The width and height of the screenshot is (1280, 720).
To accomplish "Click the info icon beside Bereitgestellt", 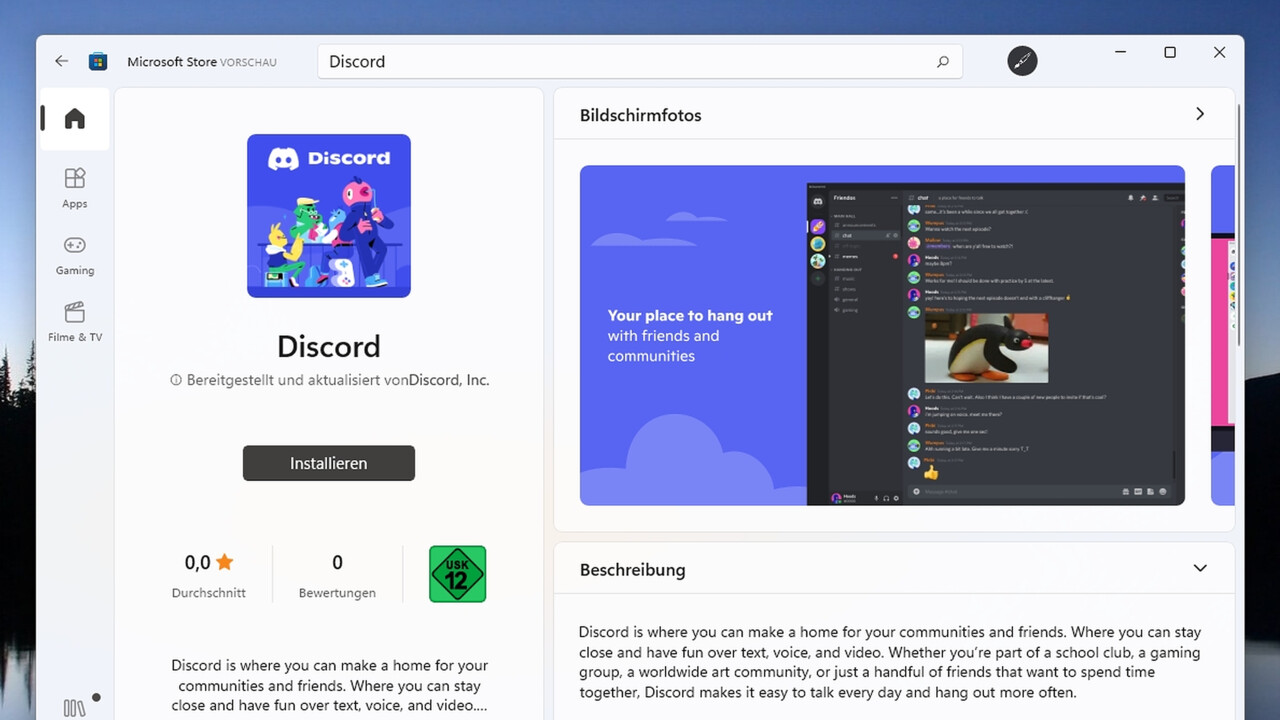I will (x=176, y=380).
